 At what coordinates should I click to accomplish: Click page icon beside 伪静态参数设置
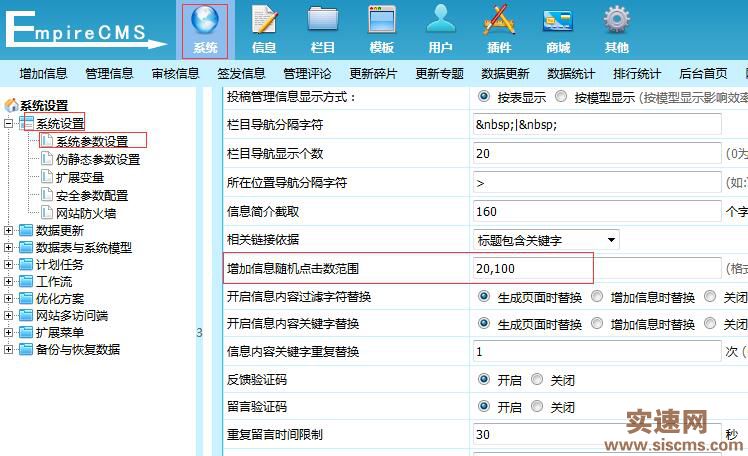(x=47, y=158)
